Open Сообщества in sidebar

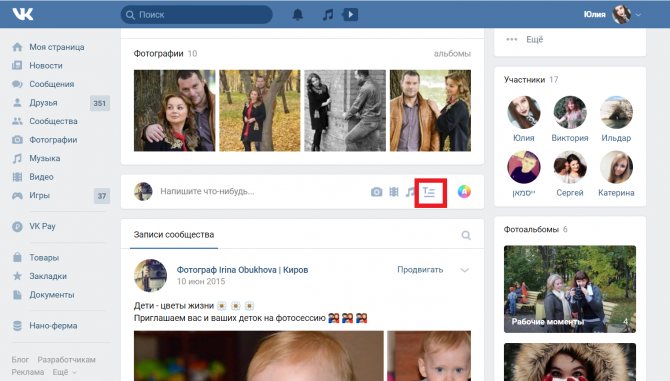[53, 121]
